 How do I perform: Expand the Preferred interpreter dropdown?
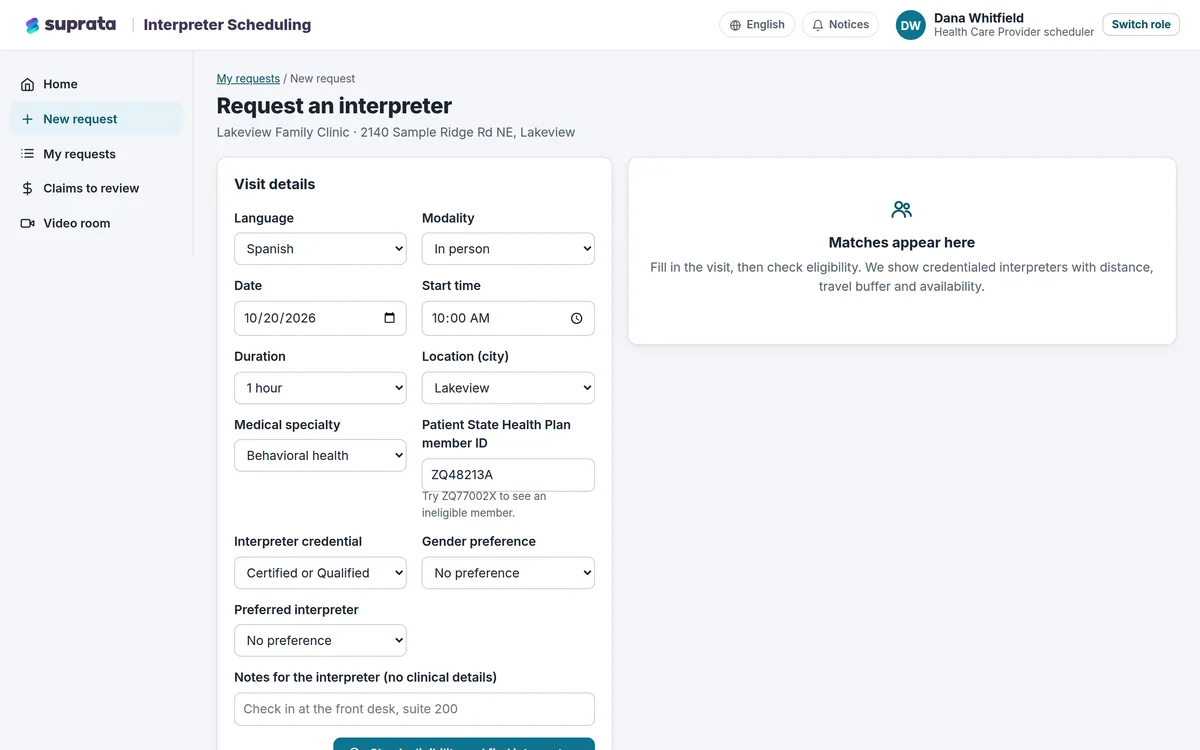click(x=320, y=640)
